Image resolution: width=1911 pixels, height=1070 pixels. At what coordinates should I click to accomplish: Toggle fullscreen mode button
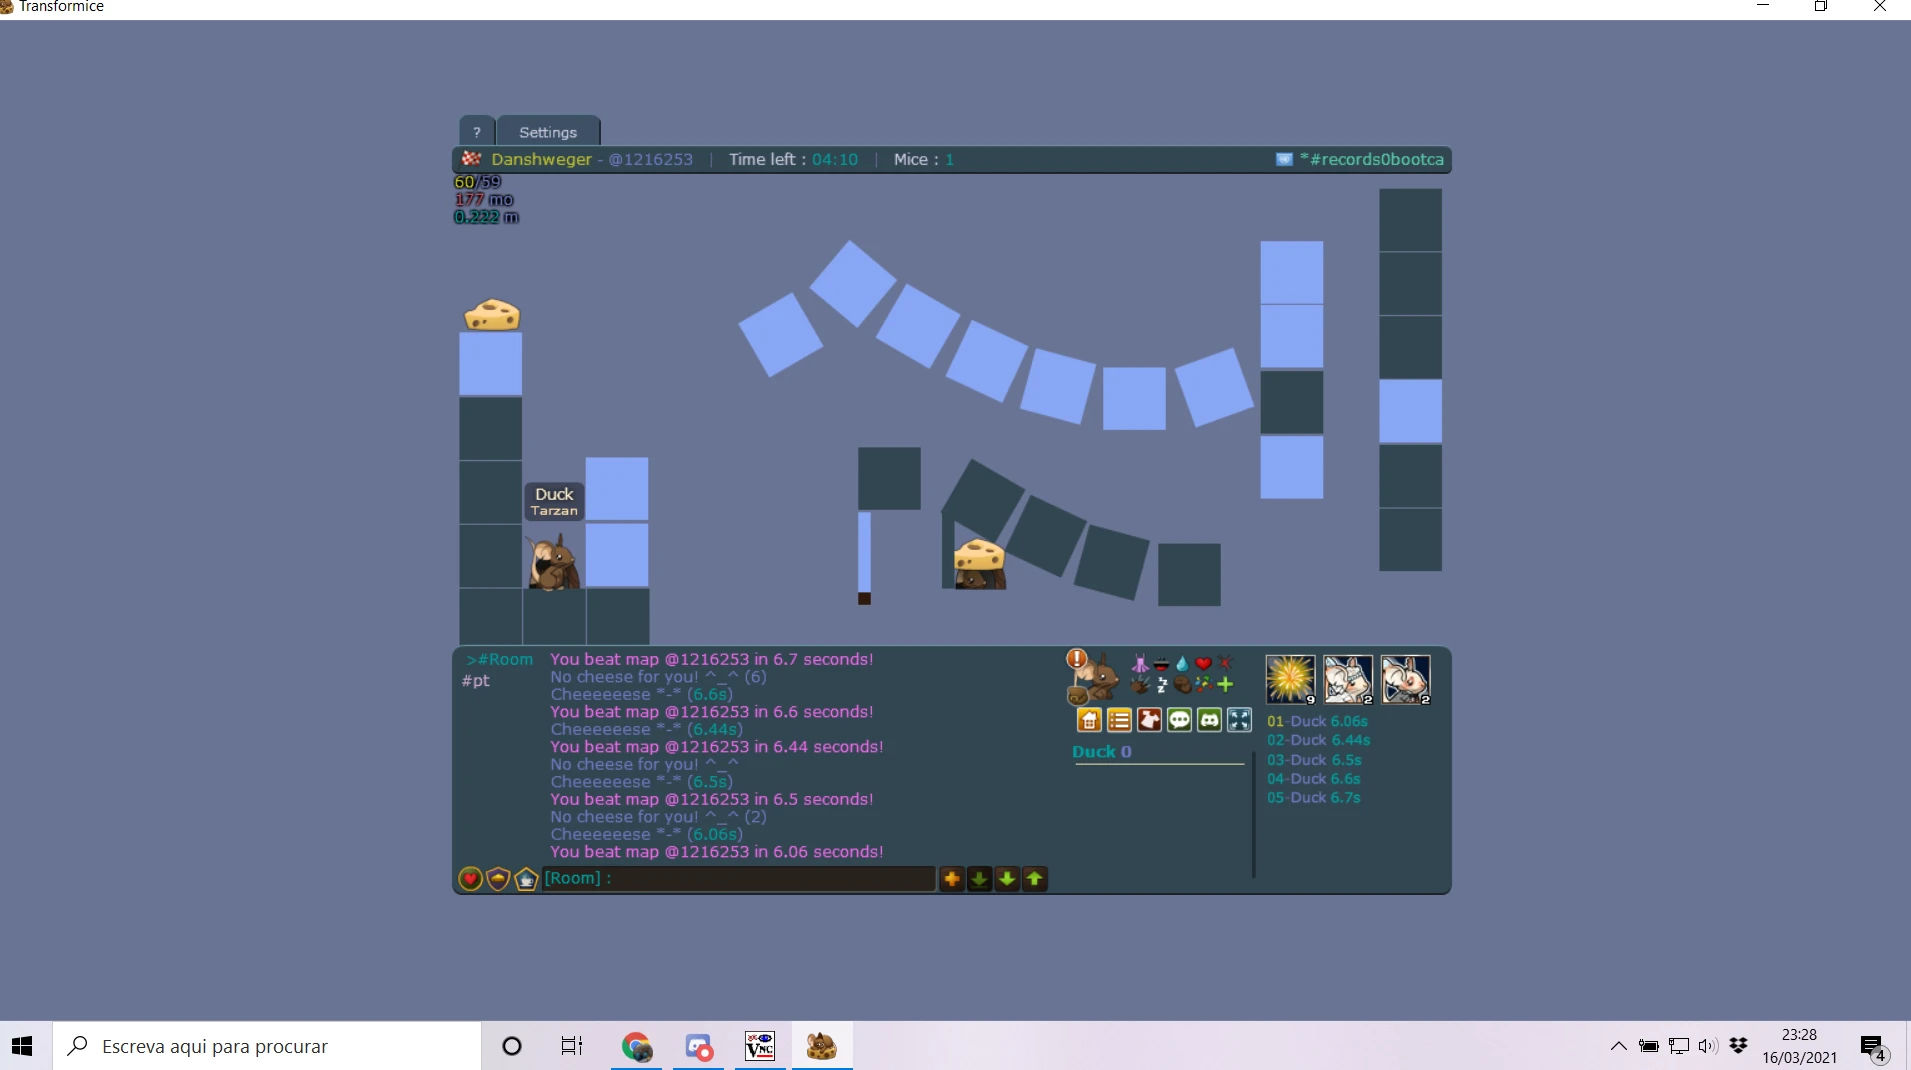(1239, 720)
